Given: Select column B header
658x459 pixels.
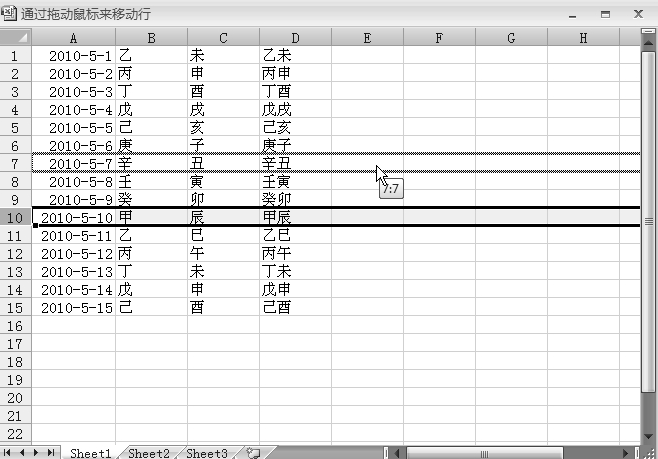Looking at the screenshot, I should (x=151, y=38).
